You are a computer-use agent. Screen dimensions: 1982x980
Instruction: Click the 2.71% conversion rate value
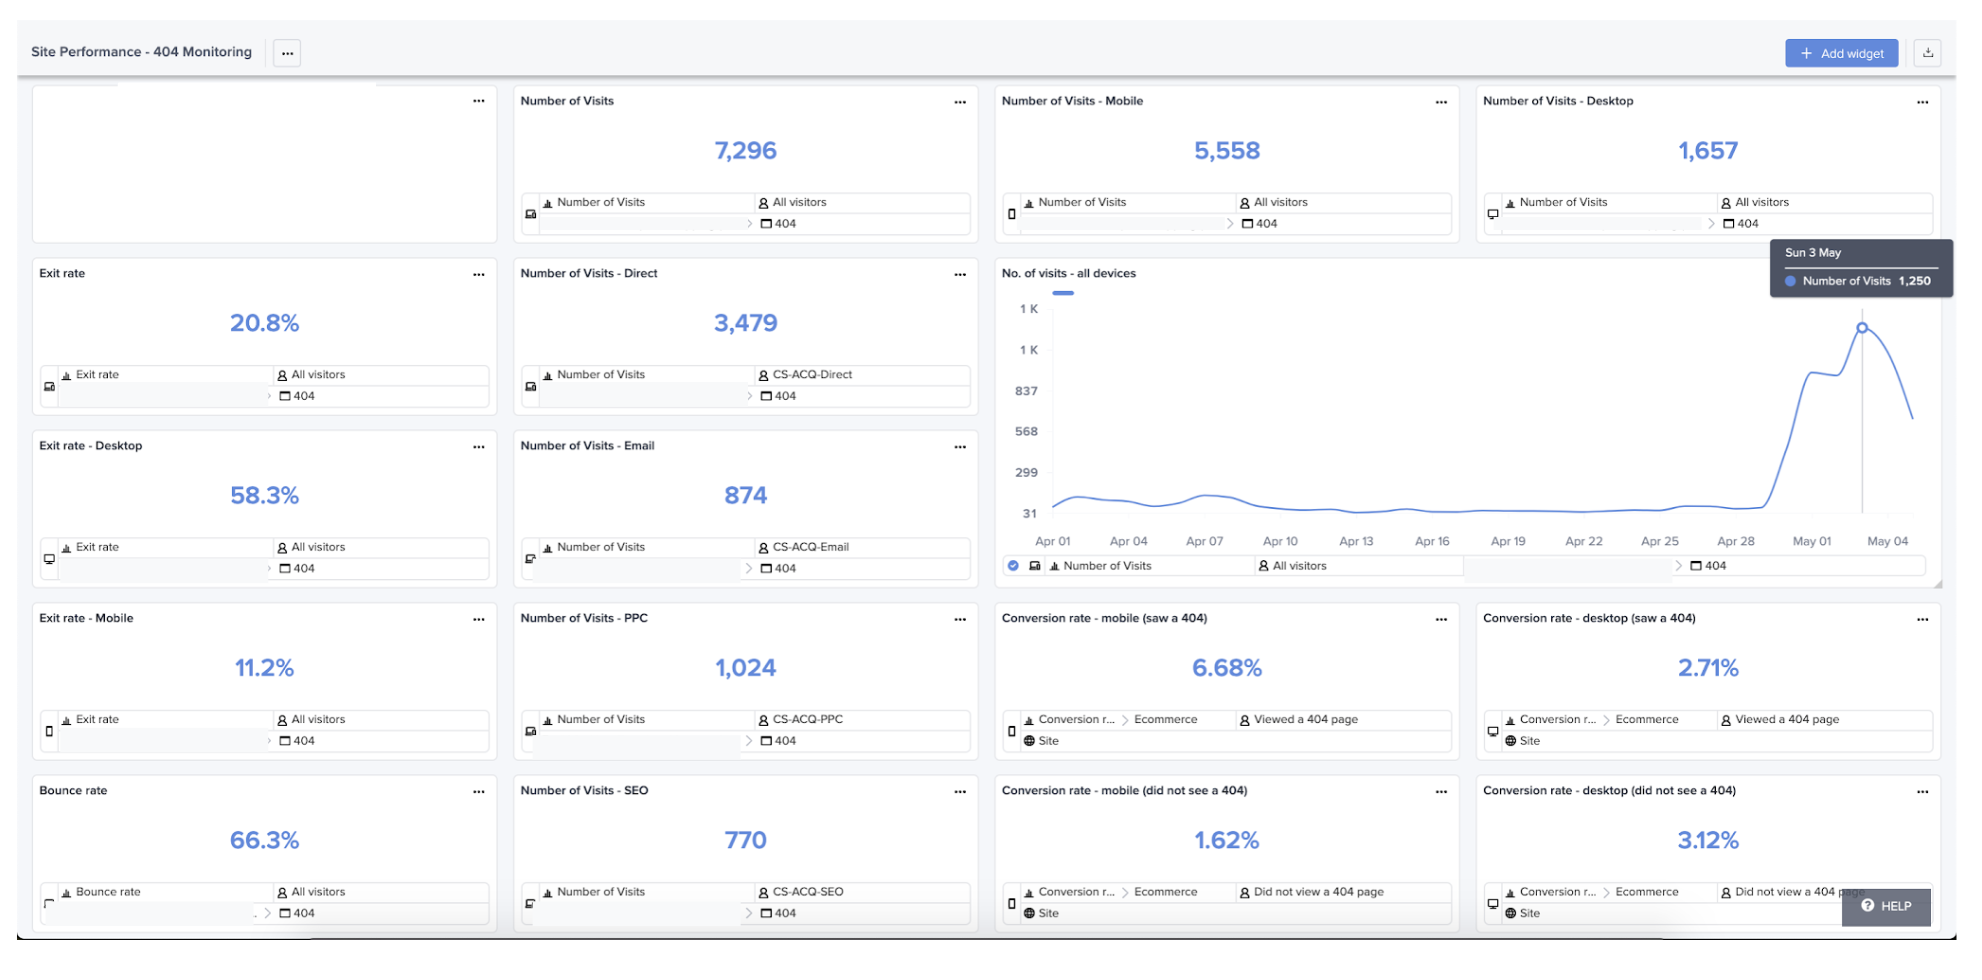point(1708,668)
